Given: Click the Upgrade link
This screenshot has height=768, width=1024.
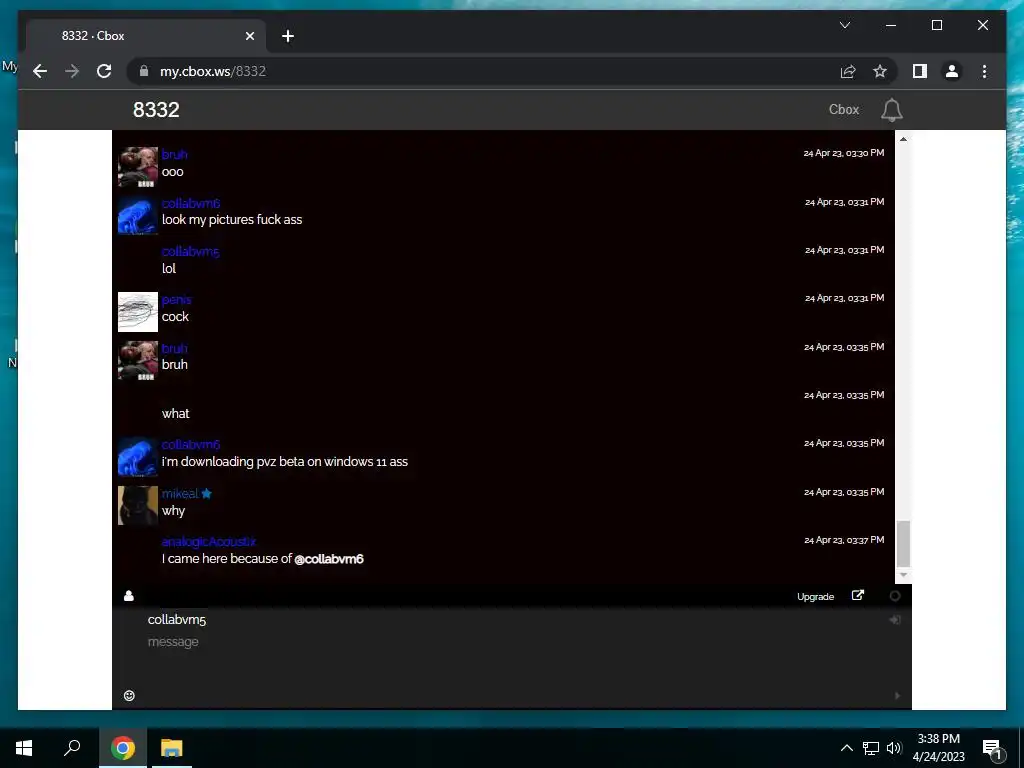Looking at the screenshot, I should [x=815, y=596].
